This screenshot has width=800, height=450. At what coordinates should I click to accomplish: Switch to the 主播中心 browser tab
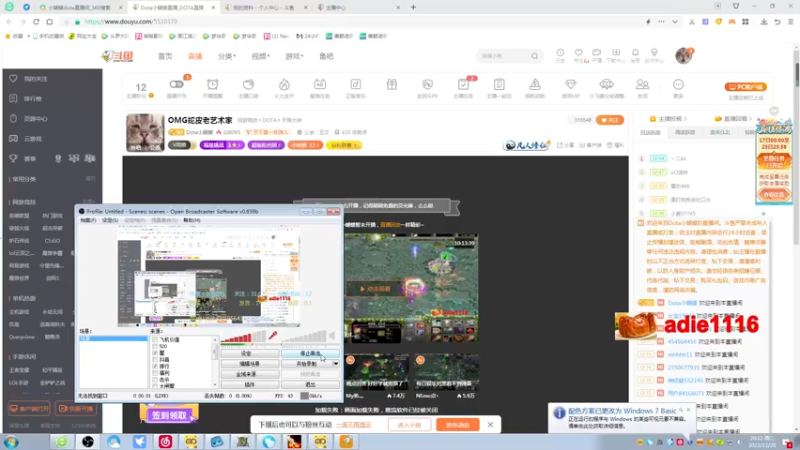357,8
